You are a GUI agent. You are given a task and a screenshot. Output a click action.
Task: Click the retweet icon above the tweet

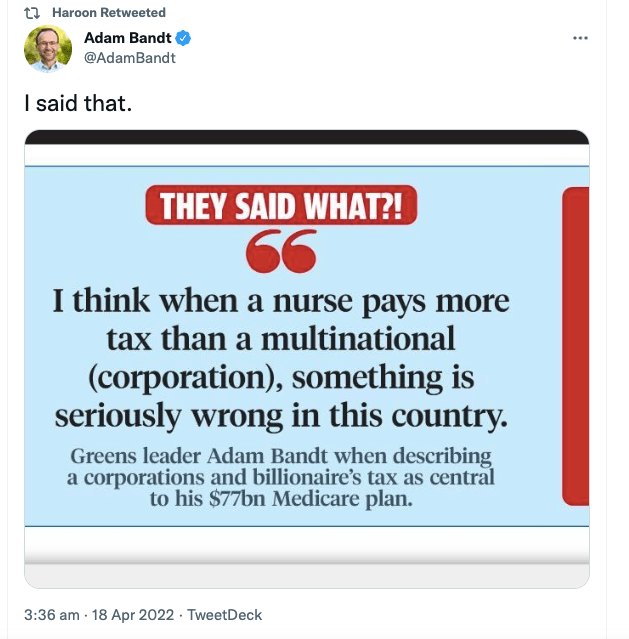31,13
